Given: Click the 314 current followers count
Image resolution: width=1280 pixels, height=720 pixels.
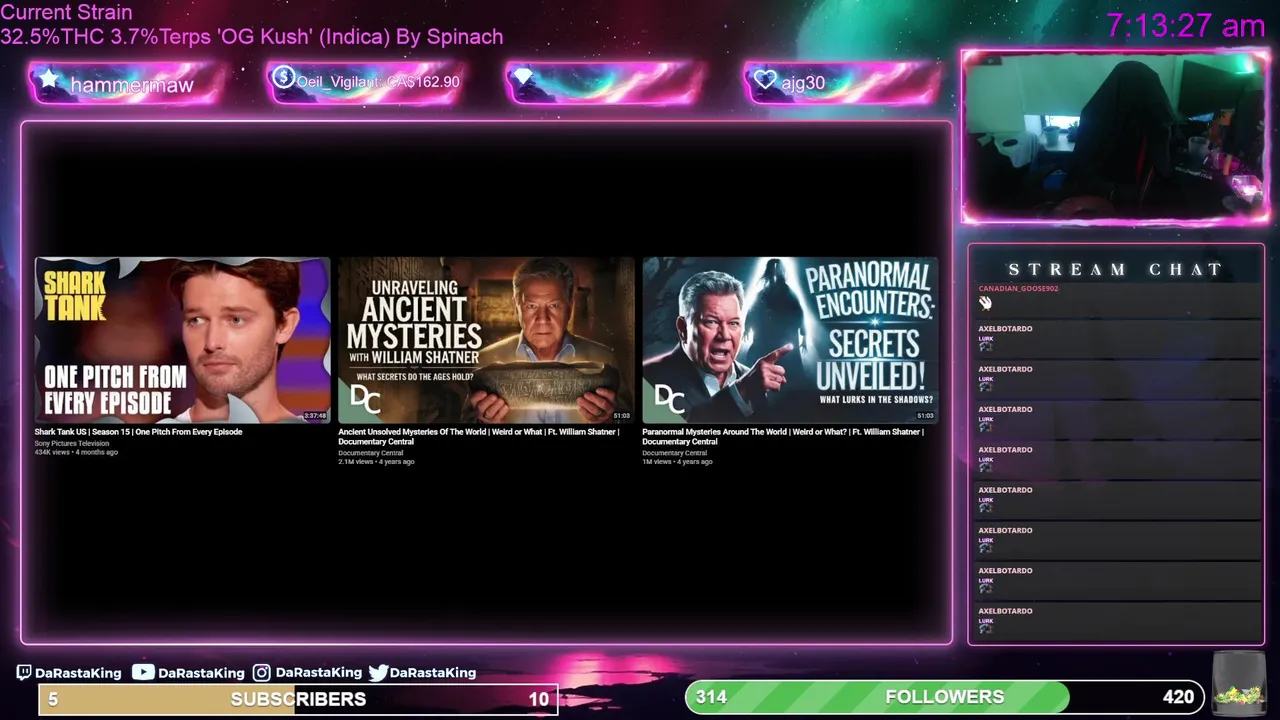Looking at the screenshot, I should click(x=711, y=697).
